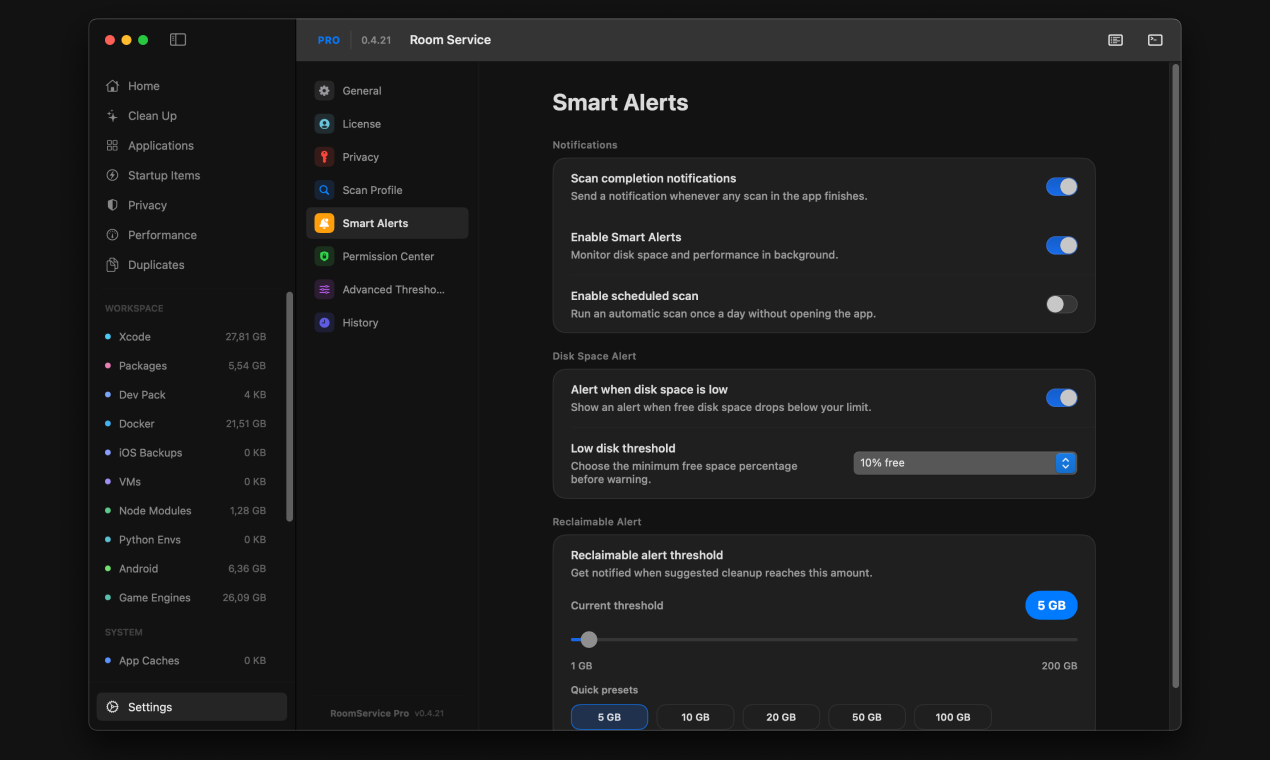The image size is (1270, 760).
Task: Open General settings gear icon
Action: point(324,91)
